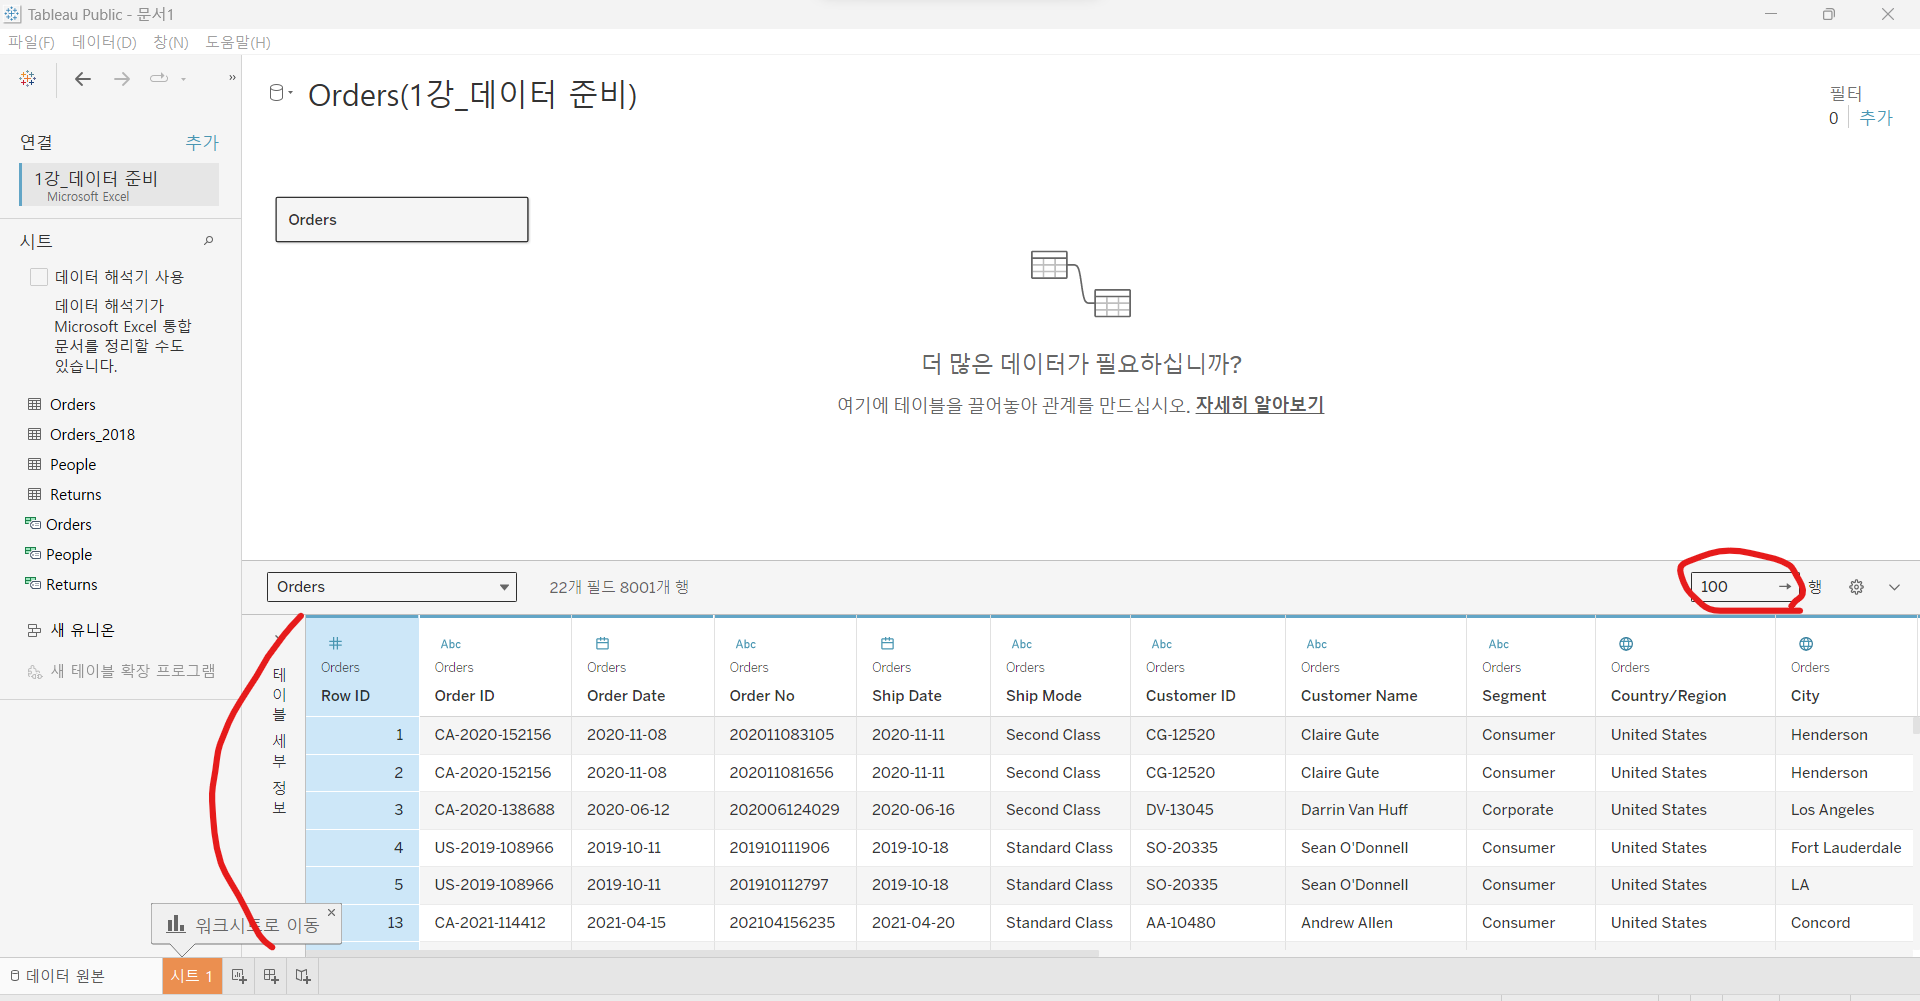Viewport: 1920px width, 1001px height.
Task: Open the 자세히 알아보기 link
Action: tap(1260, 405)
